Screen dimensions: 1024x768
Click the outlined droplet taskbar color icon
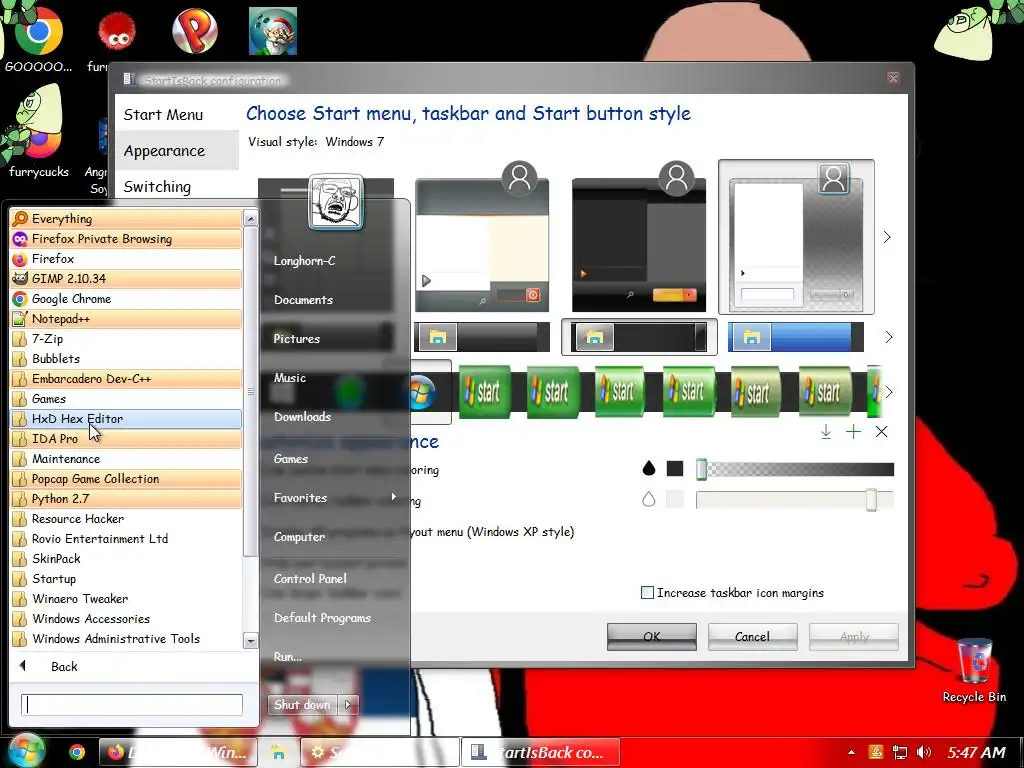648,500
